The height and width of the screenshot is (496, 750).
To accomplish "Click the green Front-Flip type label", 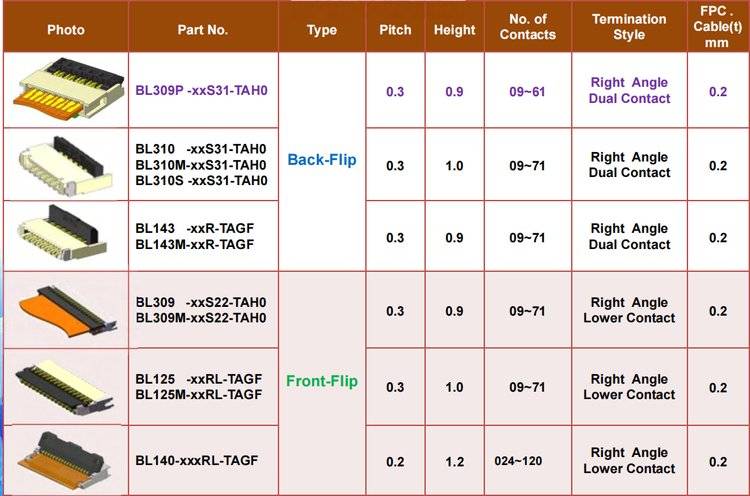I will pyautogui.click(x=321, y=381).
